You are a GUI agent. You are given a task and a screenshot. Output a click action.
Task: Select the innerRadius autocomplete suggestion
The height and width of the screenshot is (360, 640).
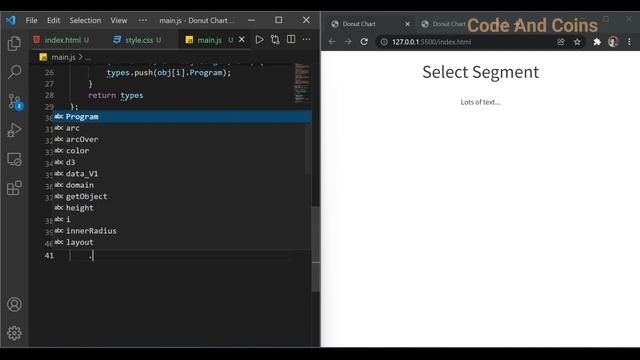pos(182,231)
